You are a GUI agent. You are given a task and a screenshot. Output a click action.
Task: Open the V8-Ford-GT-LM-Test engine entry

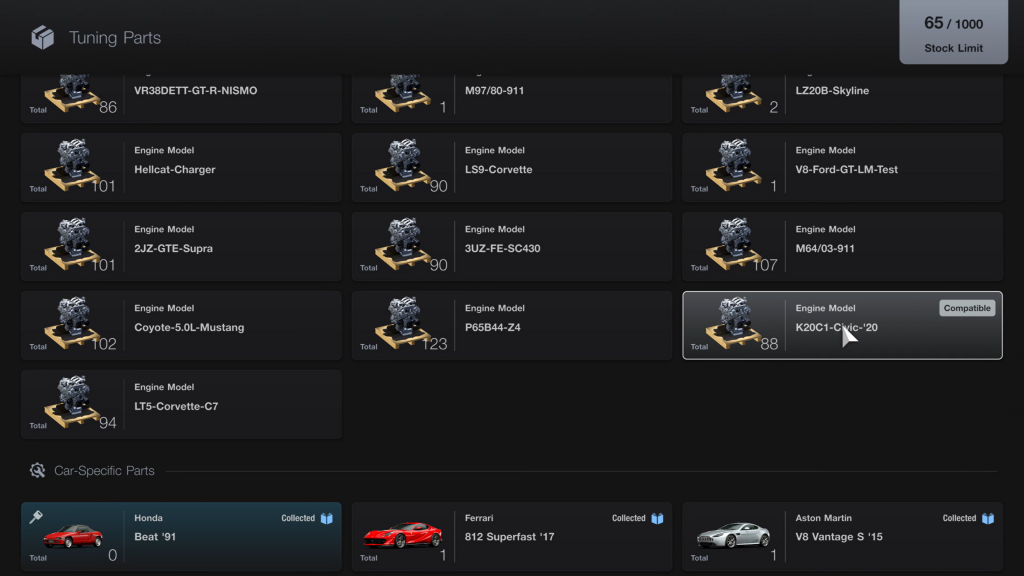(842, 167)
